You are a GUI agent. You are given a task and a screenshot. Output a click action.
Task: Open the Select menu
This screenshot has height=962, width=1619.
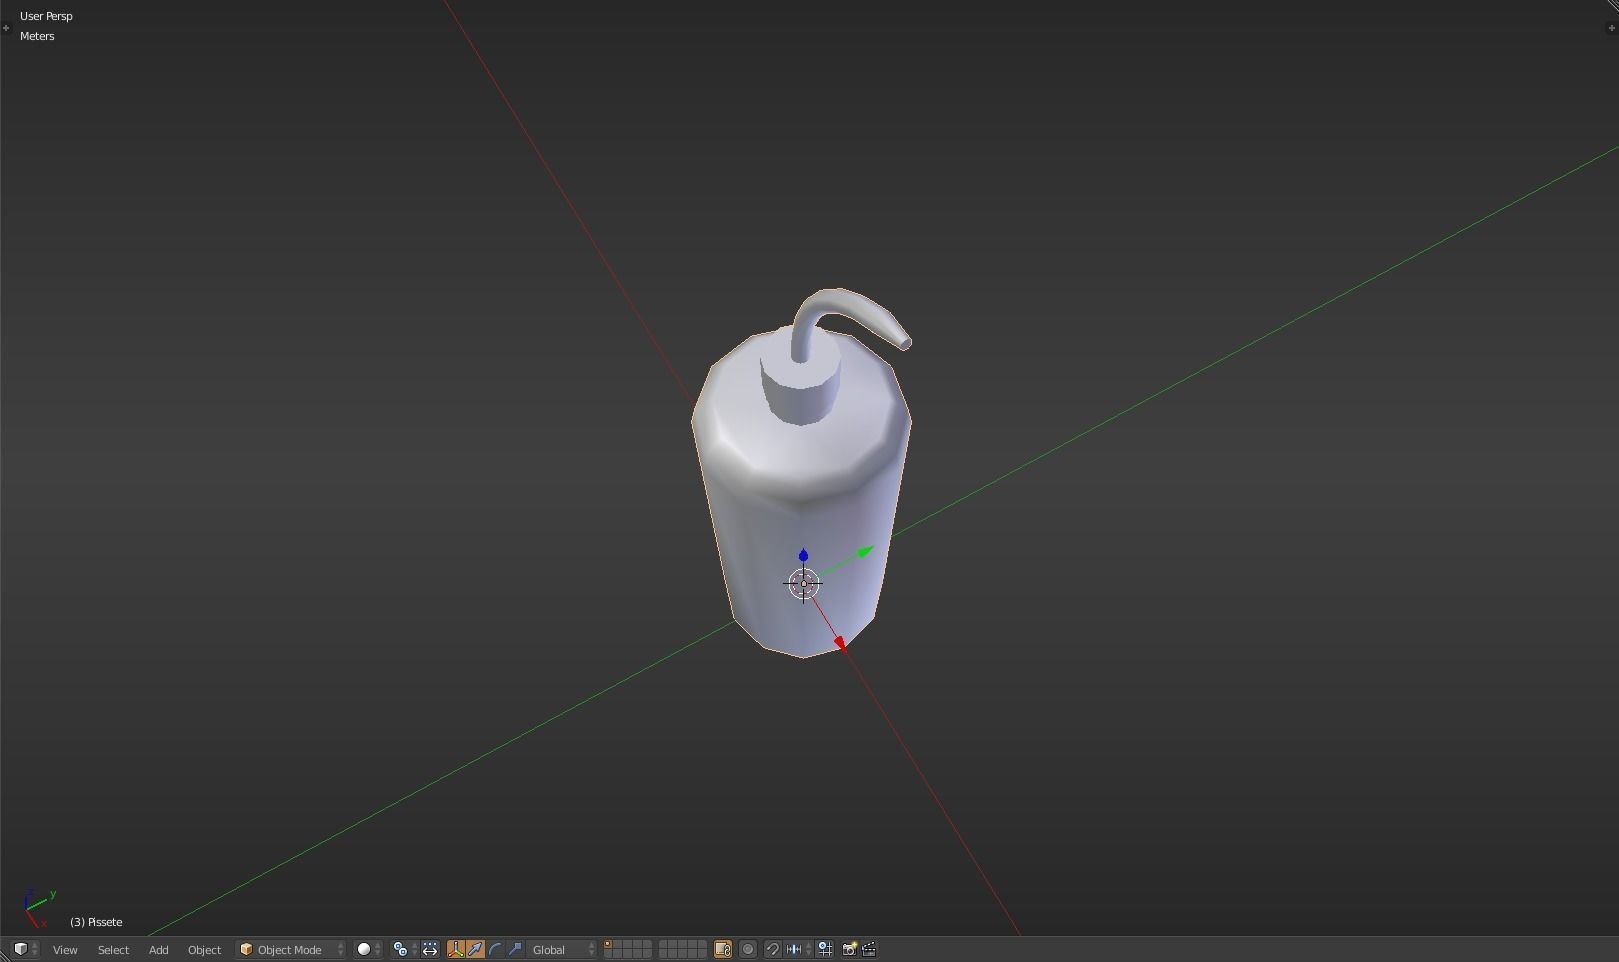(113, 949)
